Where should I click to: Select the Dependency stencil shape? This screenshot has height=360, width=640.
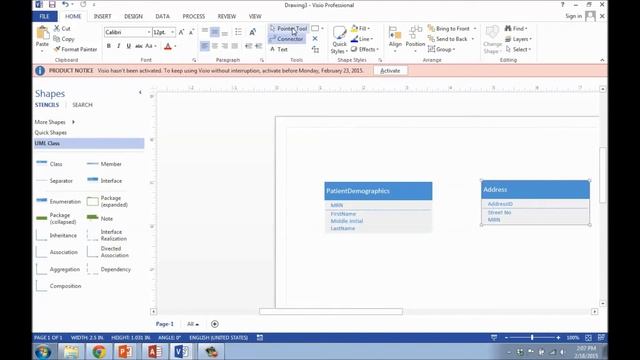[x=109, y=269]
